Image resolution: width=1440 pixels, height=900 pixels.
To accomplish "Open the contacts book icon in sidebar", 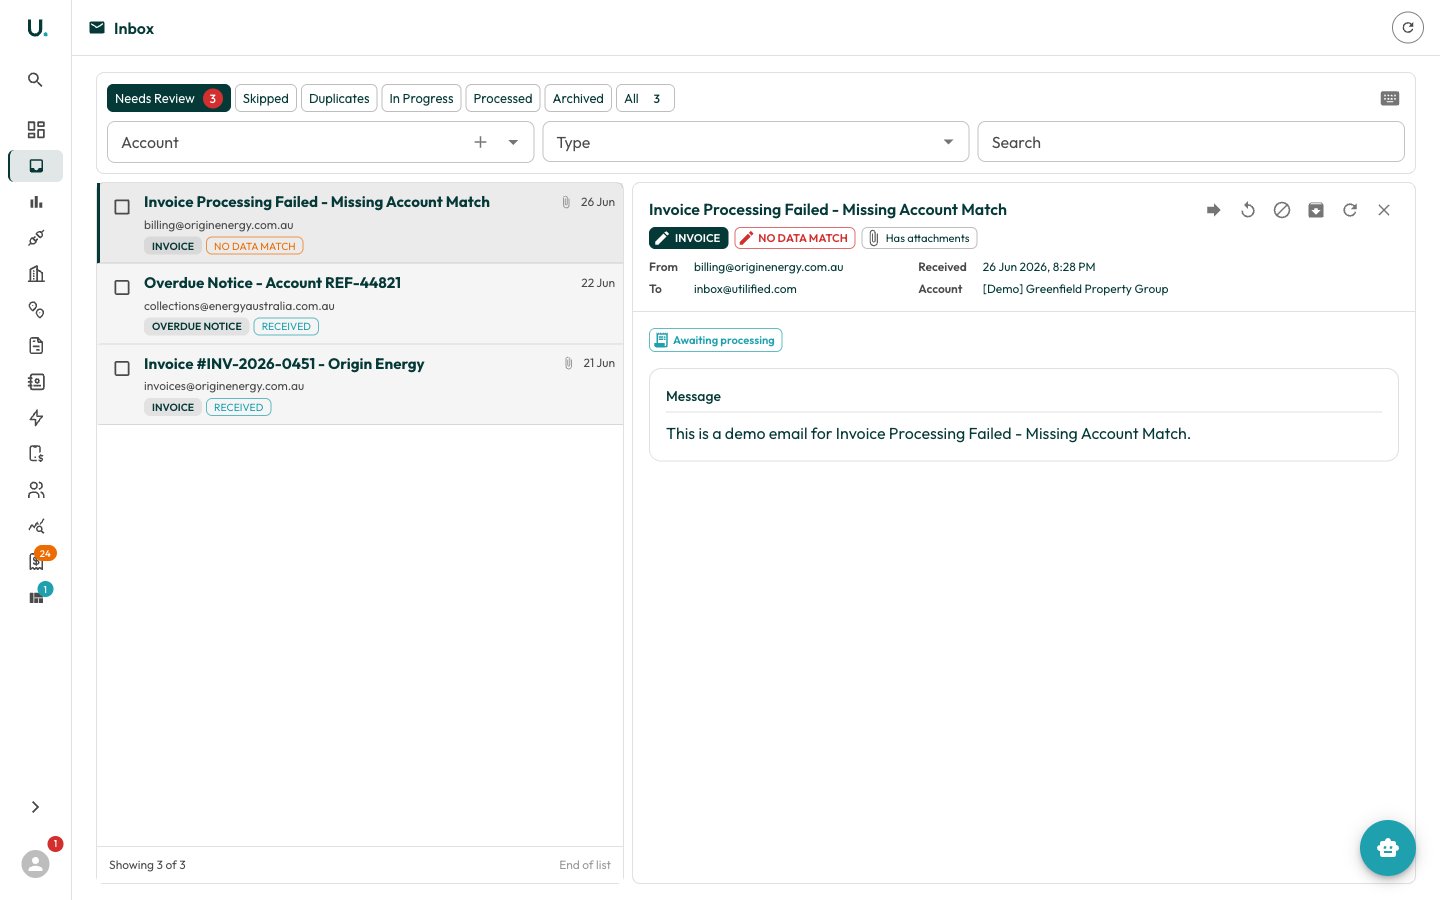I will click(x=36, y=382).
